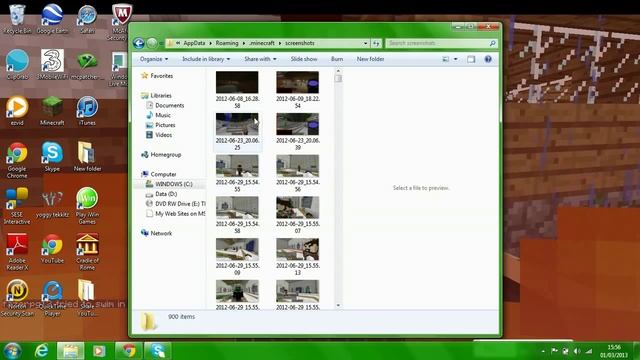This screenshot has width=640, height=360.
Task: Open Play iWin Games desktop shortcut
Action: pyautogui.click(x=87, y=206)
